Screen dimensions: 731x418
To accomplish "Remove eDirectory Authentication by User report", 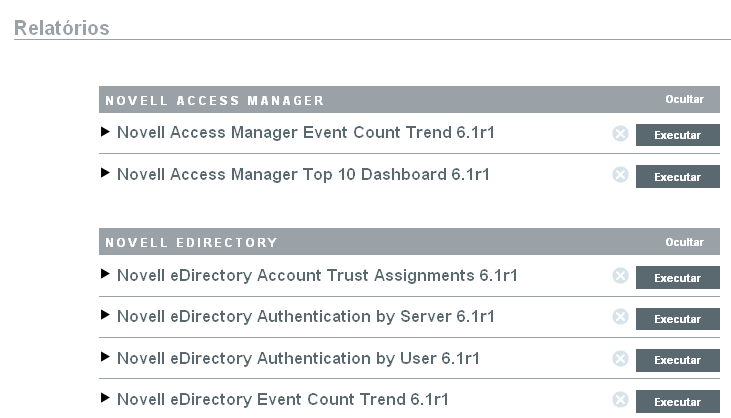I will pos(620,358).
